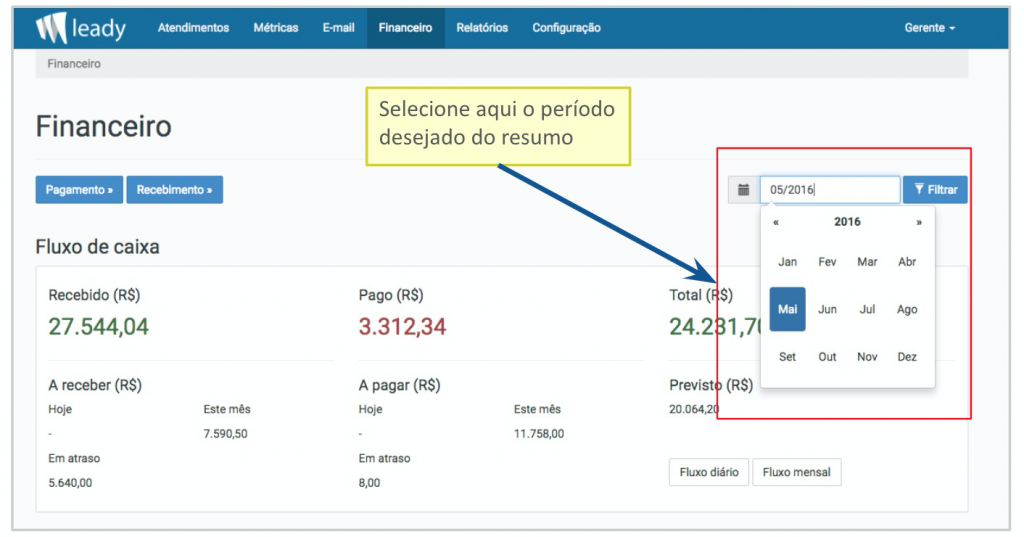The height and width of the screenshot is (537, 1024).
Task: Click received amount 27.544,04
Action: click(99, 327)
